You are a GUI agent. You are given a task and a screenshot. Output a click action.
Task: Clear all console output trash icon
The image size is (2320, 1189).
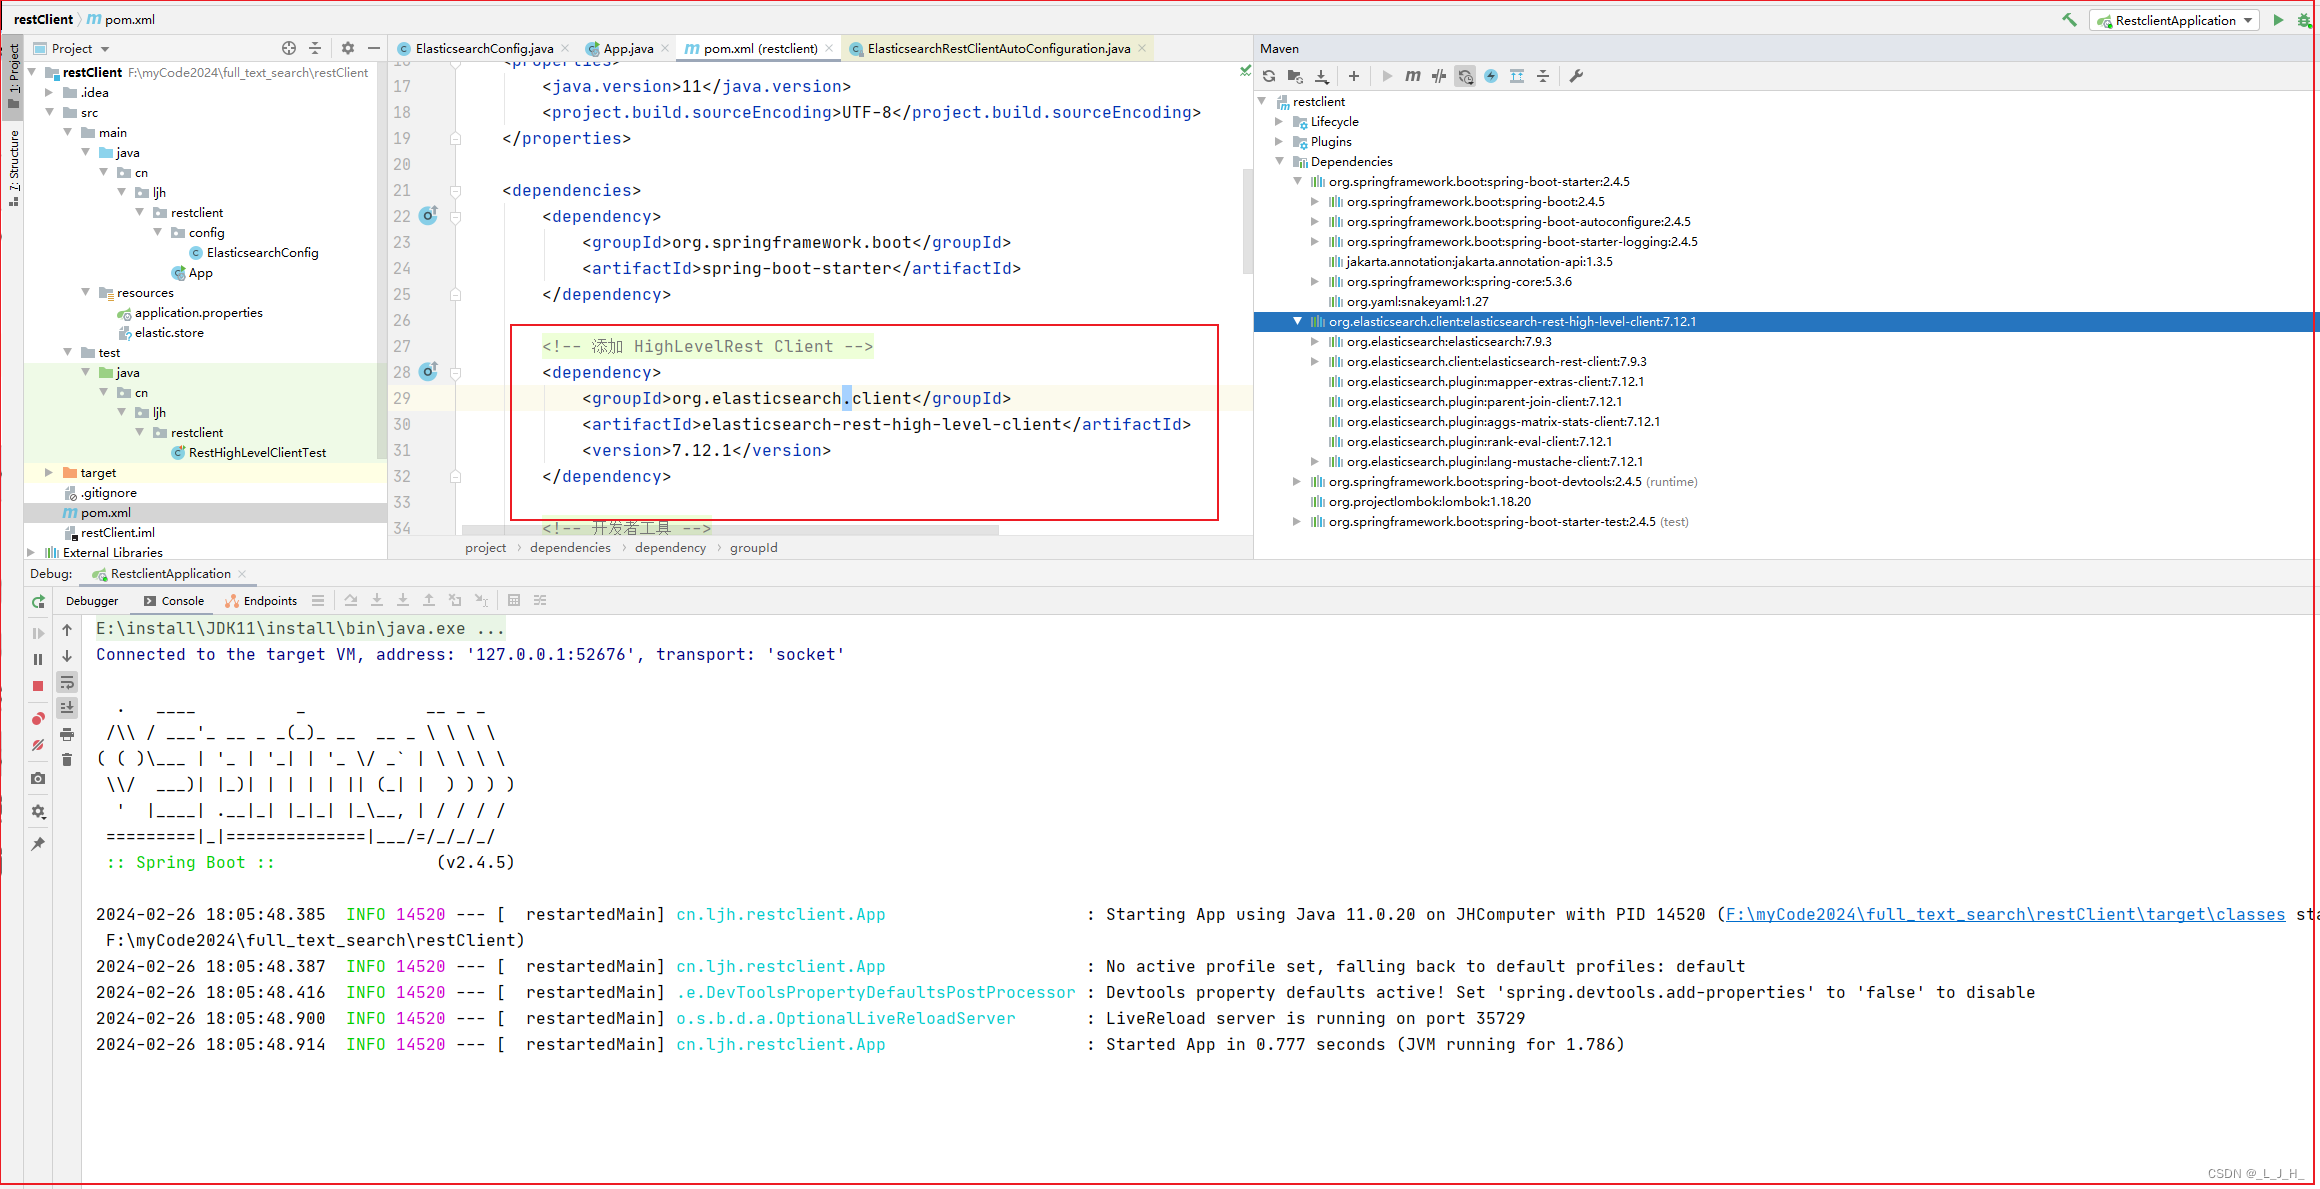tap(67, 760)
